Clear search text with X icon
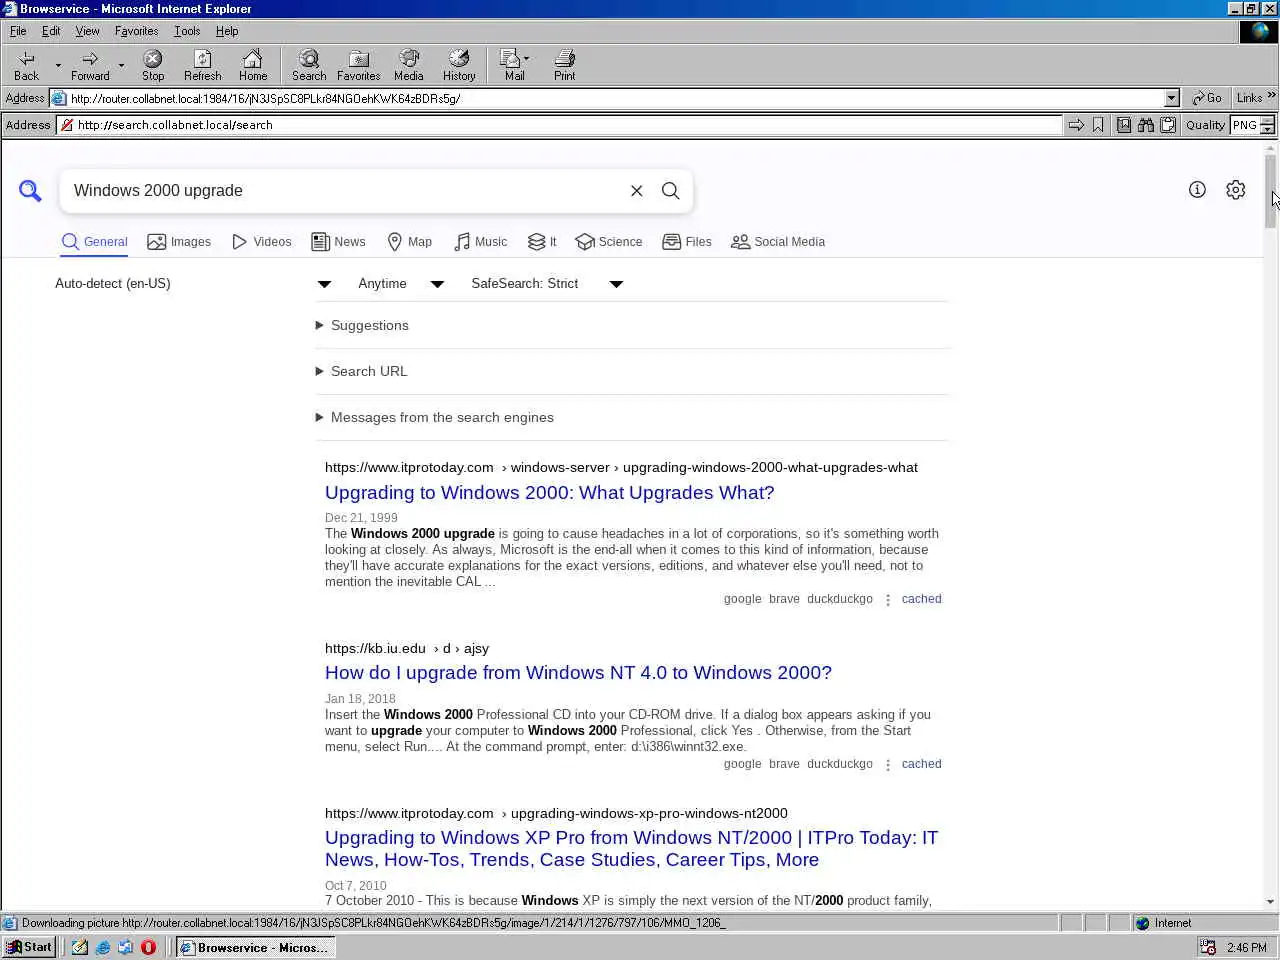The width and height of the screenshot is (1280, 960). [x=636, y=191]
